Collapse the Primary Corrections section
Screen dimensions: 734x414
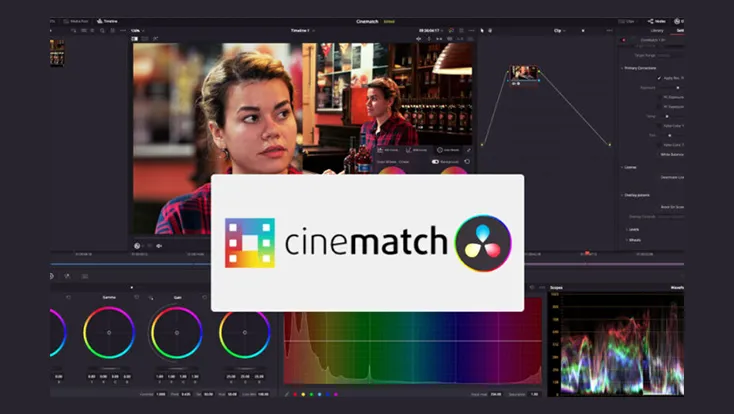tap(639, 68)
